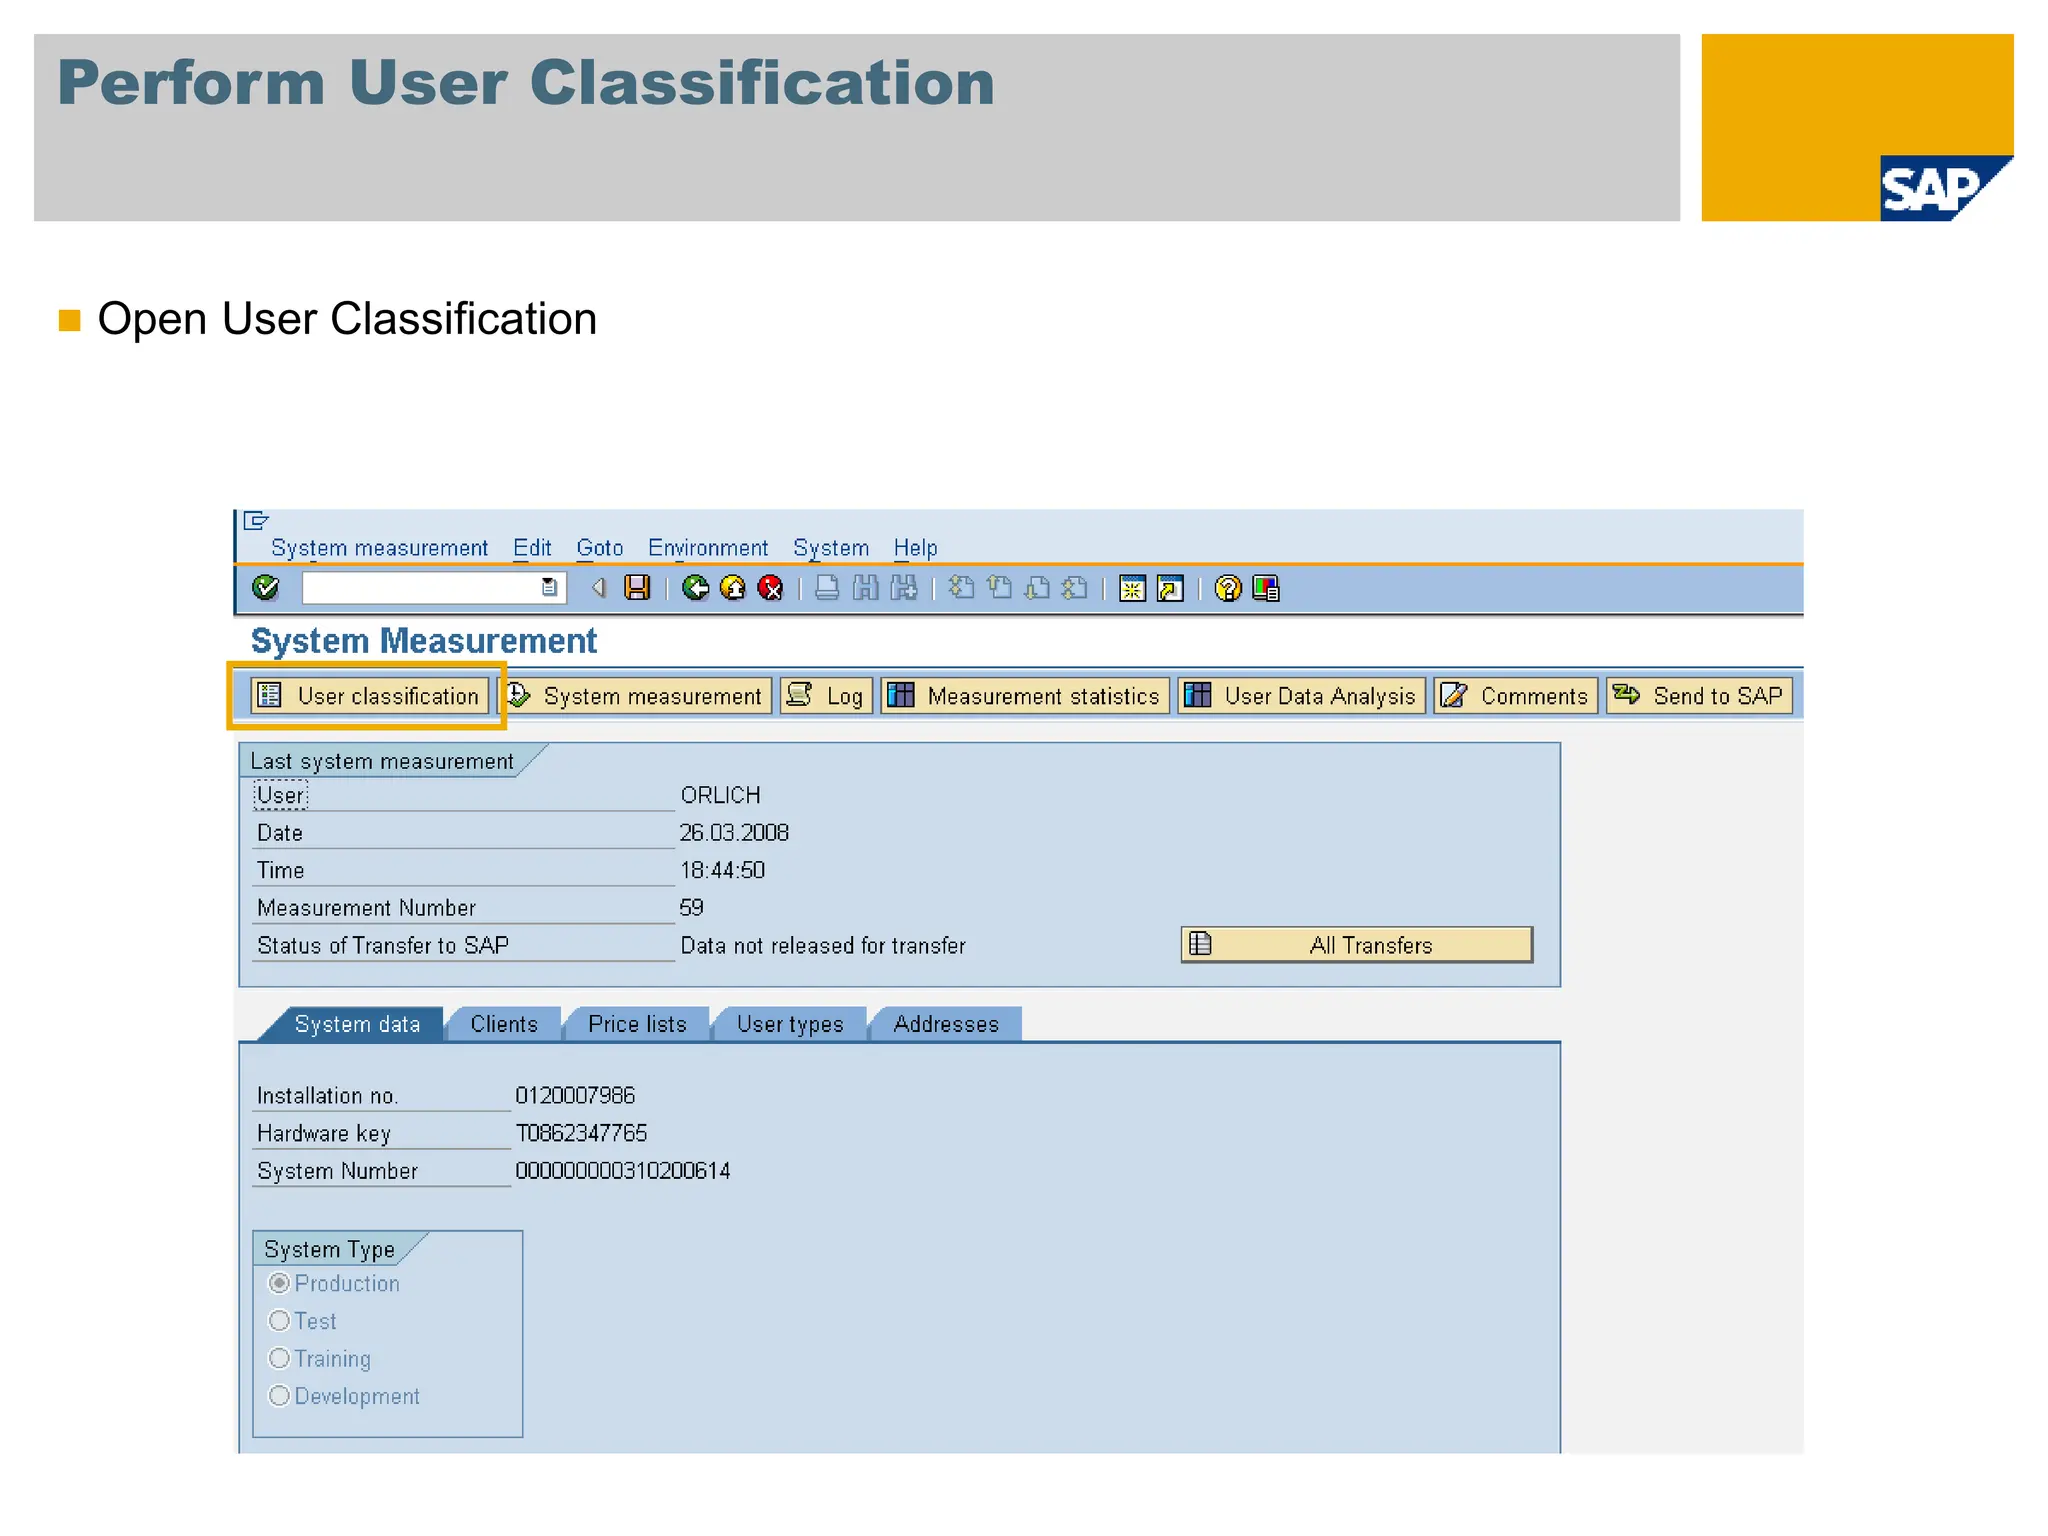The height and width of the screenshot is (1536, 2048).
Task: Click the Create New Session icon
Action: pos(1132,589)
